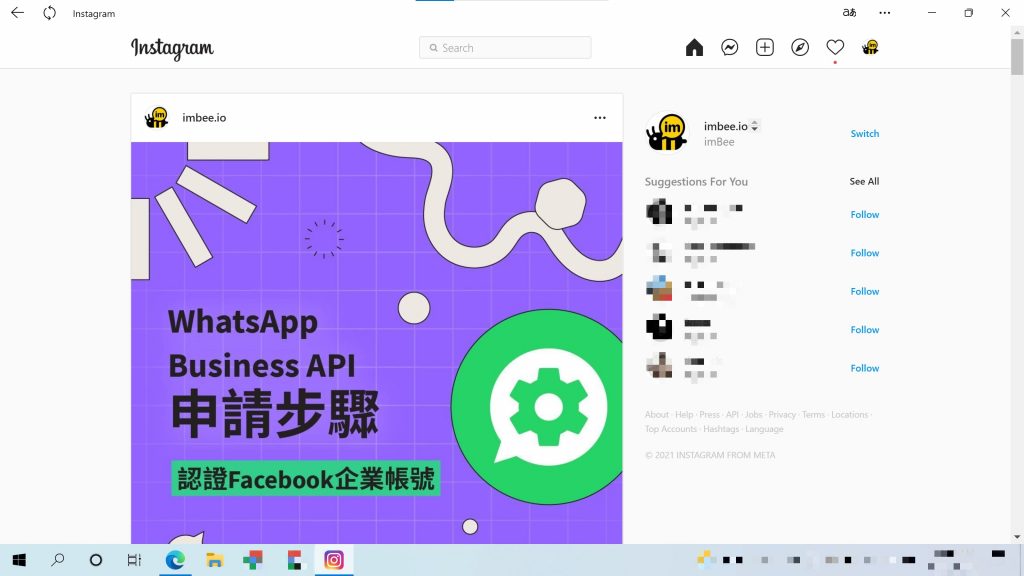Open the Hashtags footer link
Viewport: 1024px width, 576px height.
tap(721, 429)
